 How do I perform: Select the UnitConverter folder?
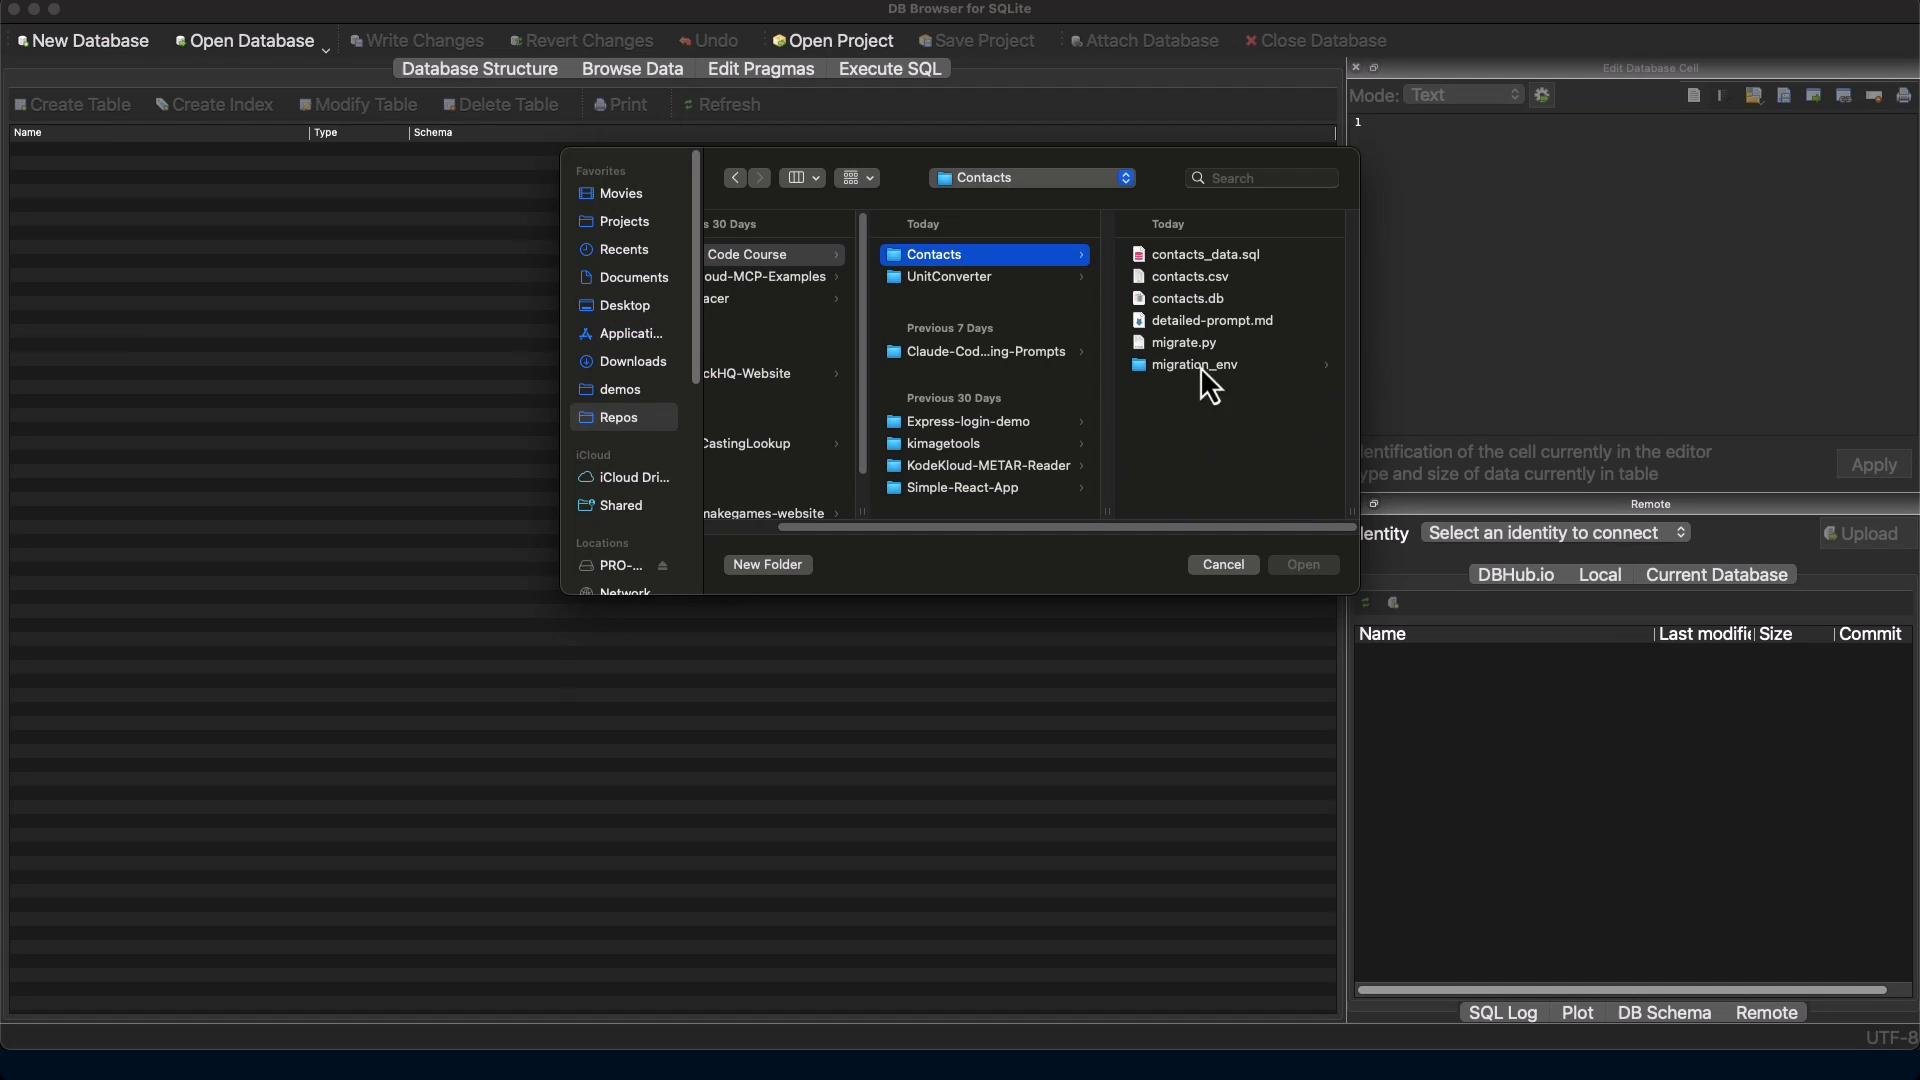(985, 277)
